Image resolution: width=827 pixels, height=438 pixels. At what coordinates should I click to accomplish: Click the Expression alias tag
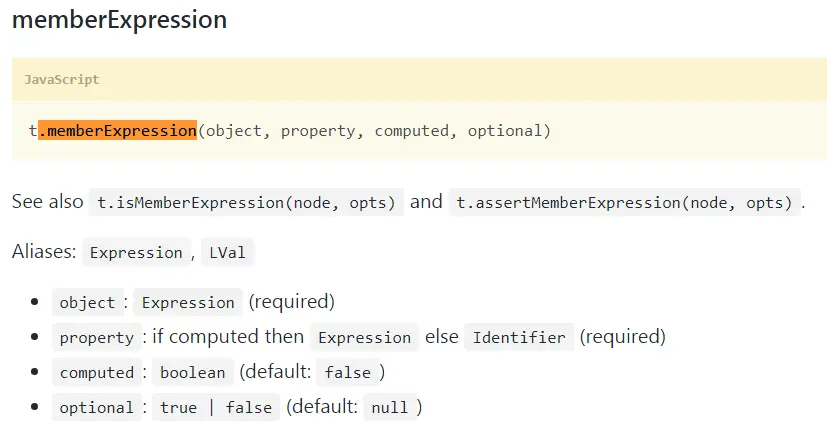click(x=136, y=252)
